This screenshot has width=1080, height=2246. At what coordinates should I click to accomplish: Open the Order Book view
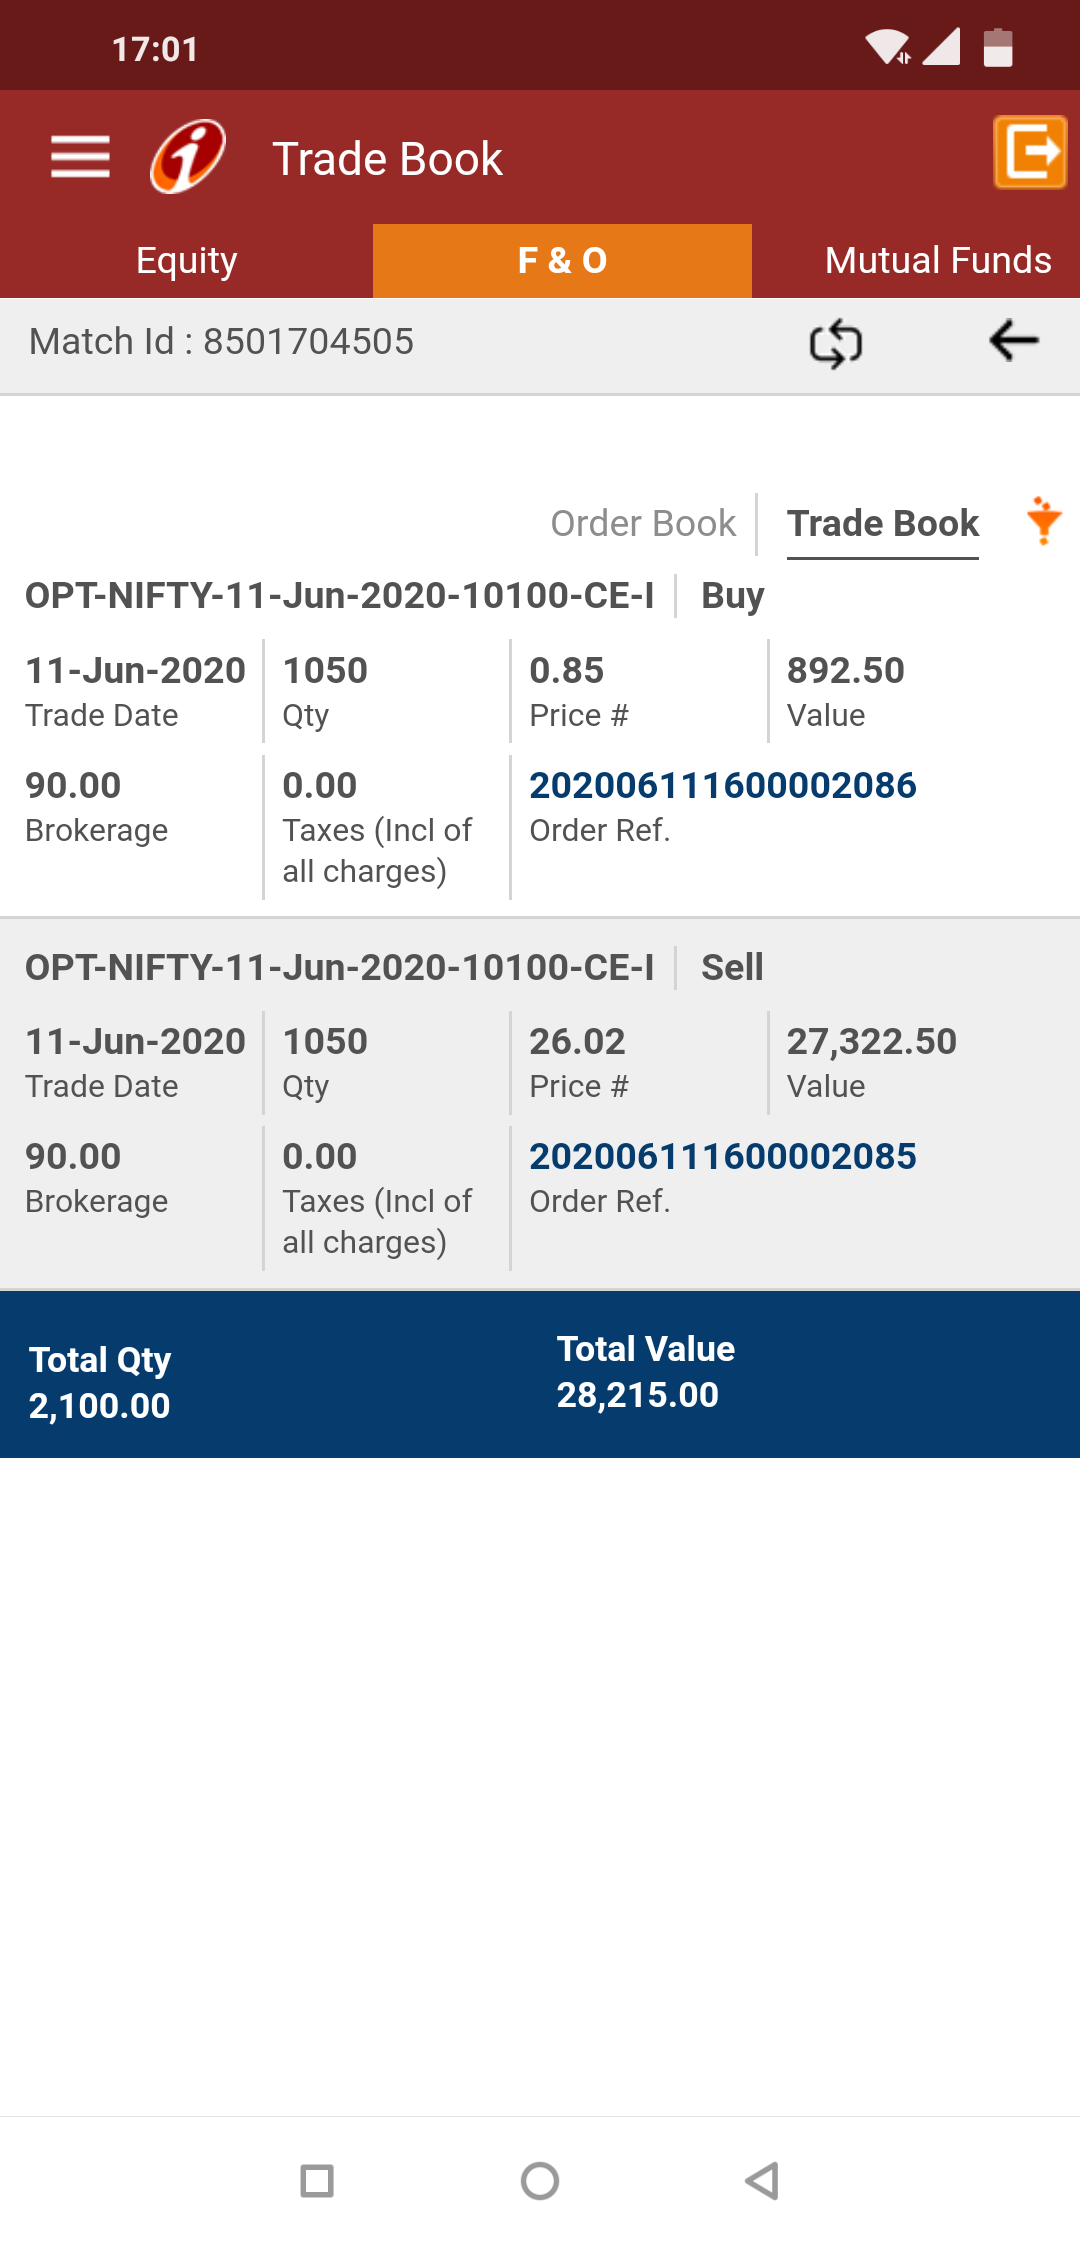[643, 523]
